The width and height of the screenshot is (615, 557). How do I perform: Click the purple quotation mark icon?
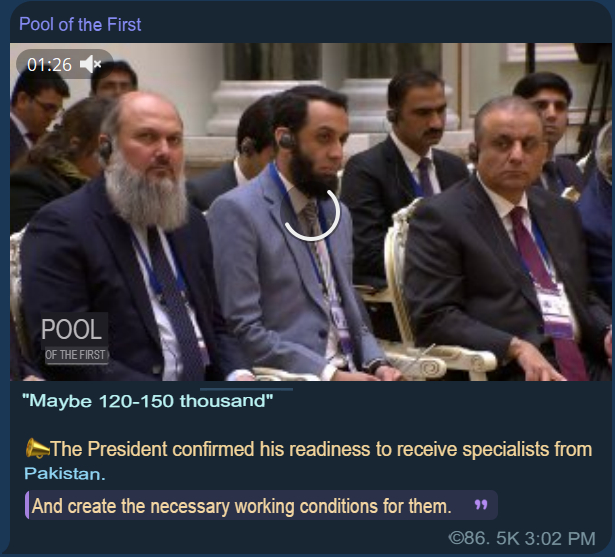481,505
